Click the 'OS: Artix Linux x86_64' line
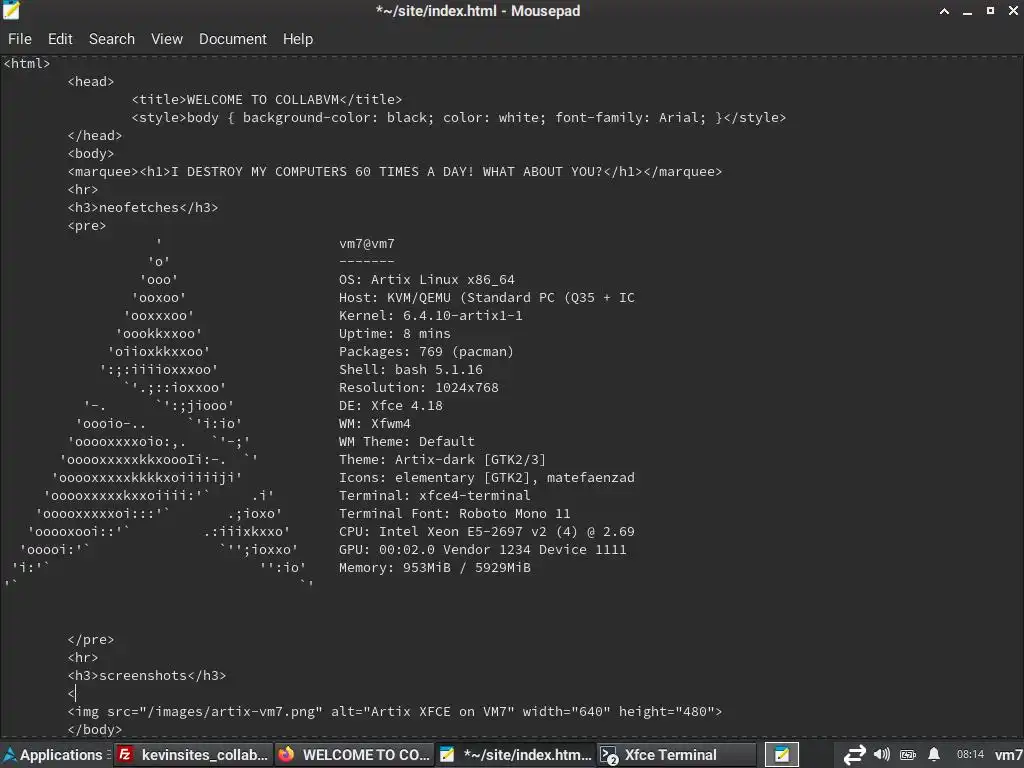Image resolution: width=1024 pixels, height=768 pixels. click(426, 280)
